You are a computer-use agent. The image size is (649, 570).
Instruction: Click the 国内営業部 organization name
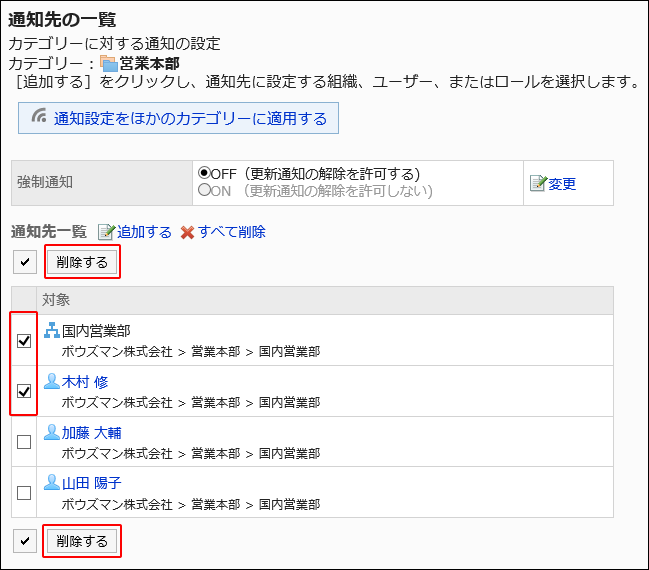point(96,331)
